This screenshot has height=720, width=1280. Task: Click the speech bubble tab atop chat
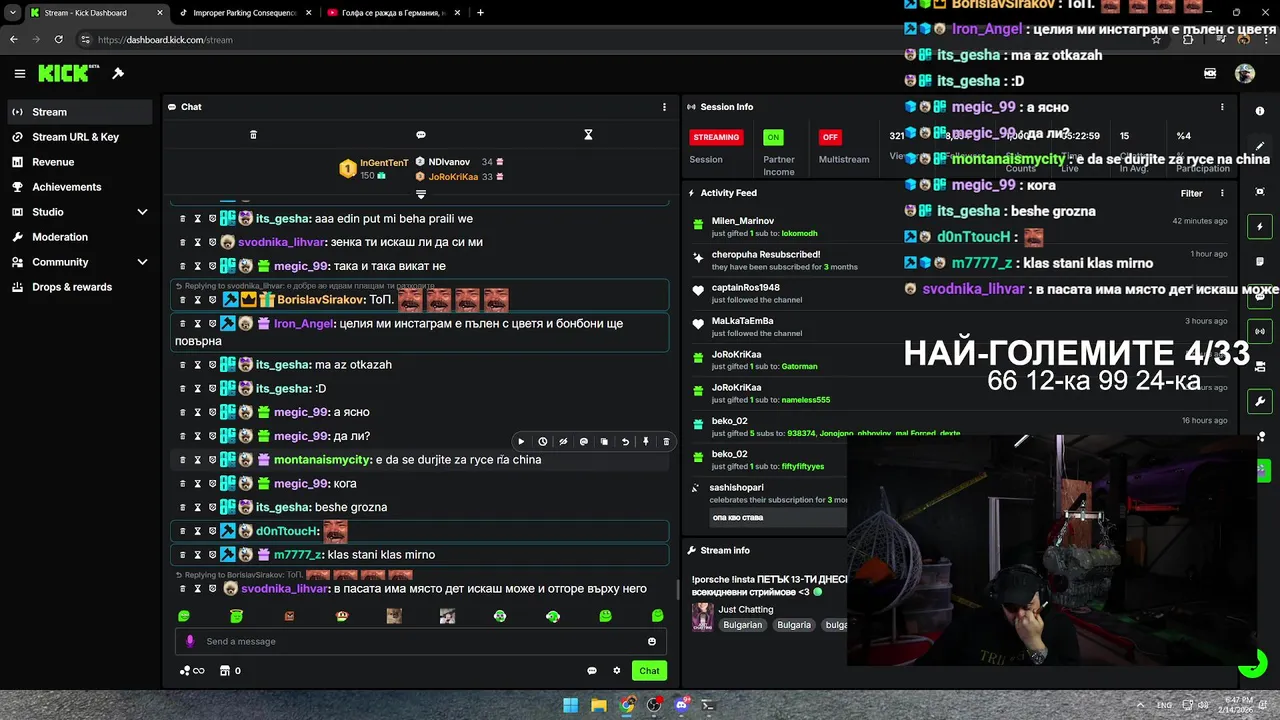point(421,135)
